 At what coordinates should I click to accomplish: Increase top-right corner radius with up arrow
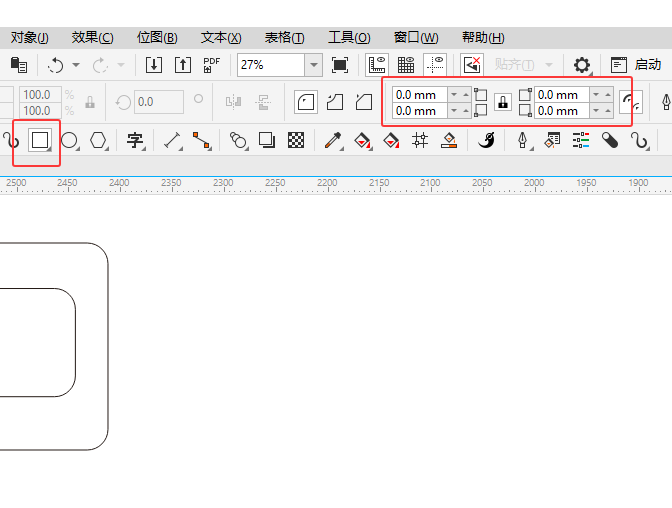coord(608,94)
